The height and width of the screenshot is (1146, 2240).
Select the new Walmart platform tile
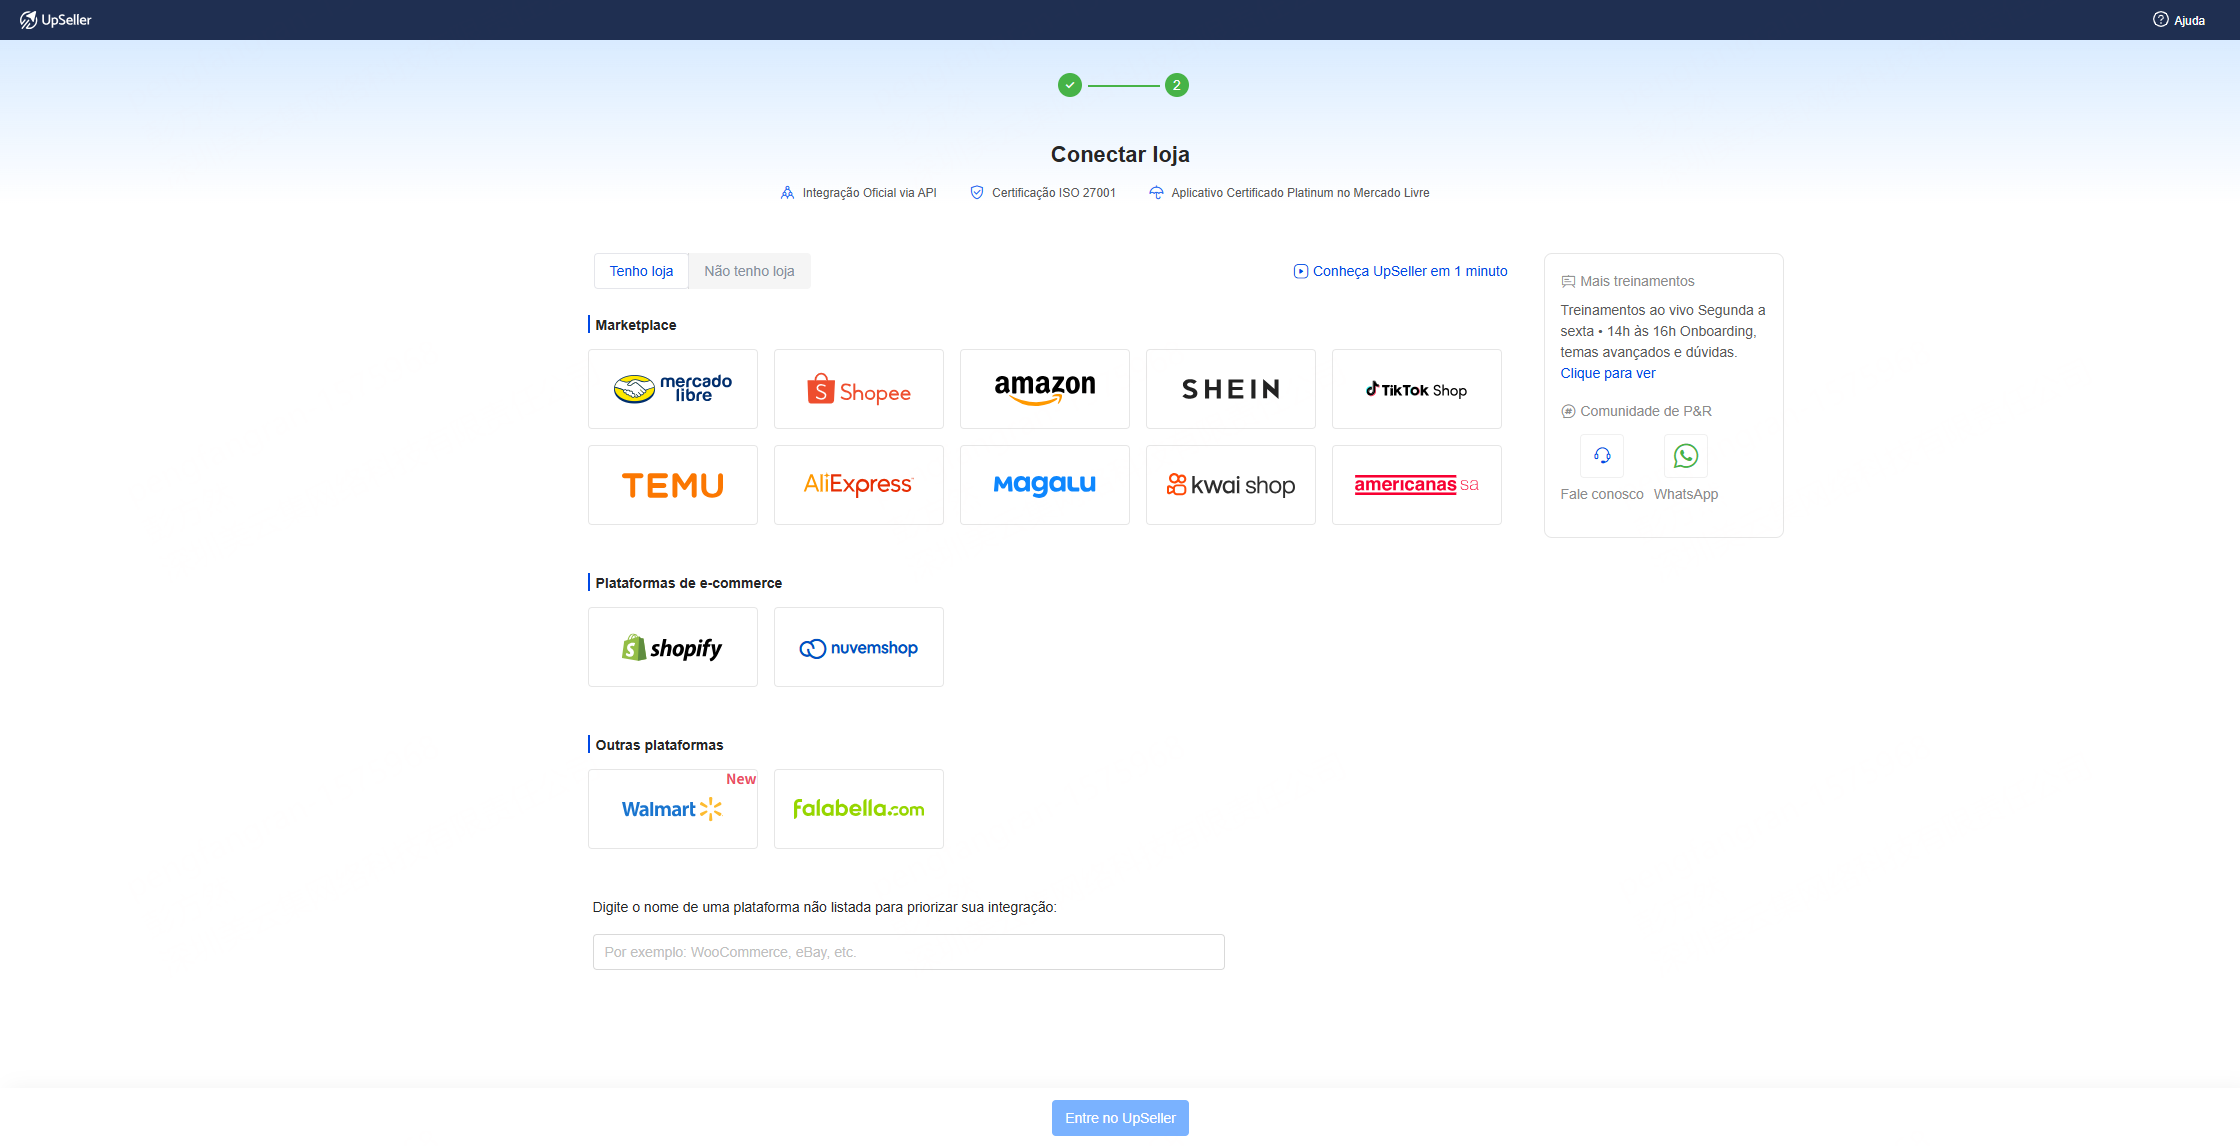tap(673, 809)
